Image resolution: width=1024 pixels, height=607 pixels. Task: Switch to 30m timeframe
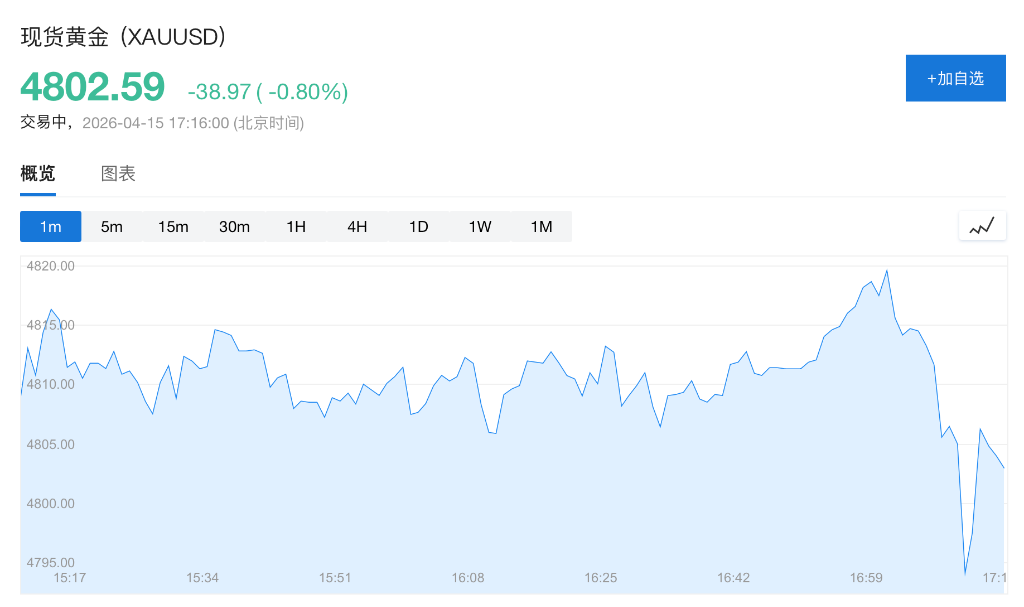tap(234, 227)
